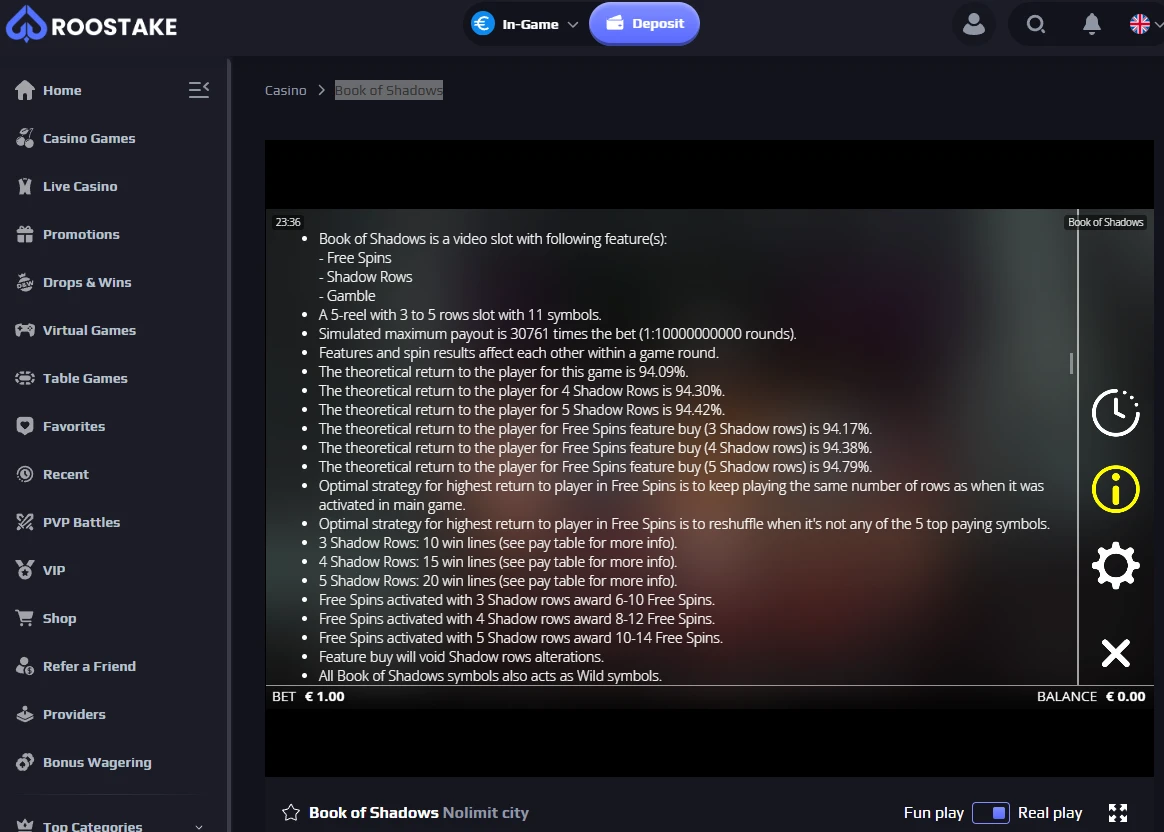Image resolution: width=1164 pixels, height=832 pixels.
Task: Click the Book of Shadows breadcrumb
Action: 388,91
